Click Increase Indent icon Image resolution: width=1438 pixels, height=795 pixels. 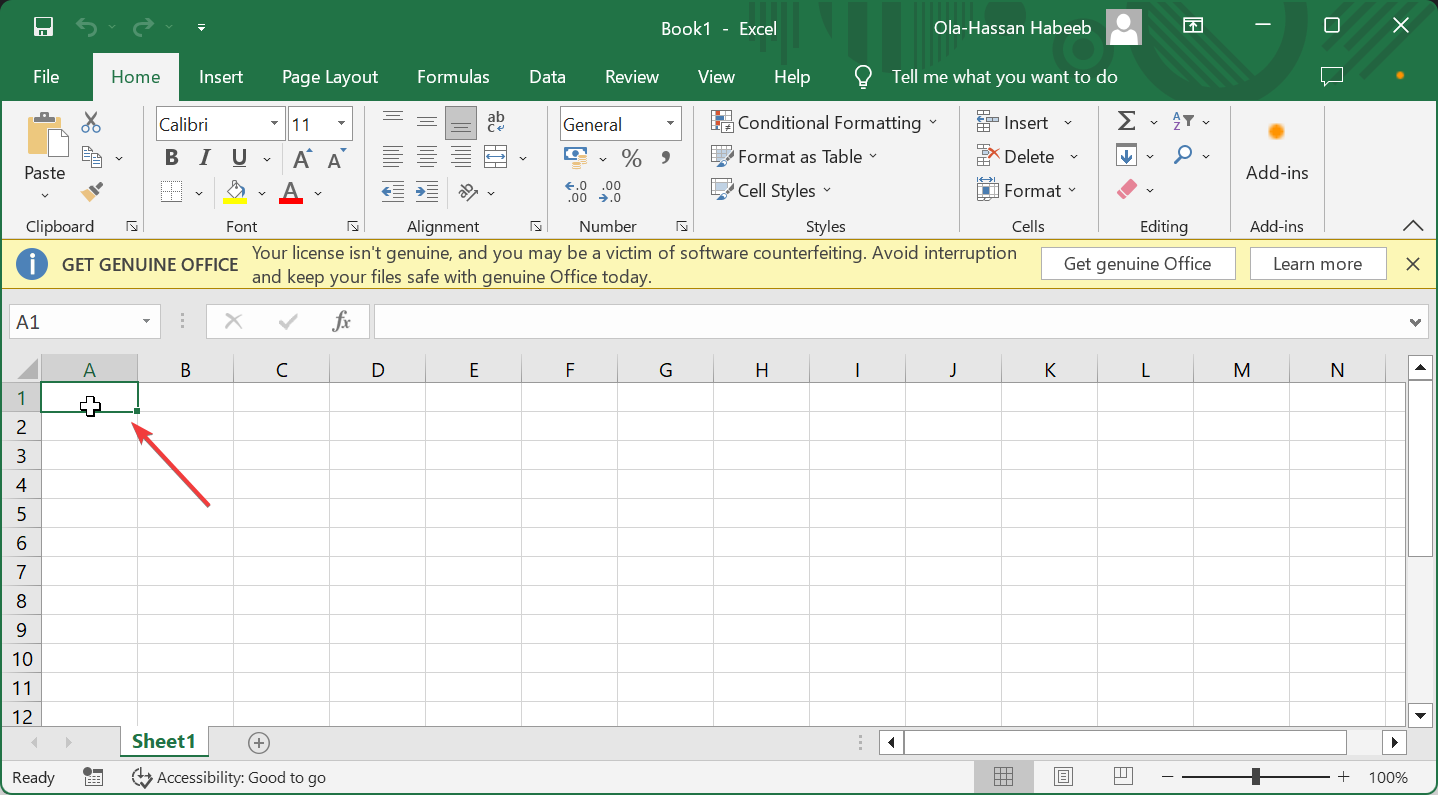(427, 191)
